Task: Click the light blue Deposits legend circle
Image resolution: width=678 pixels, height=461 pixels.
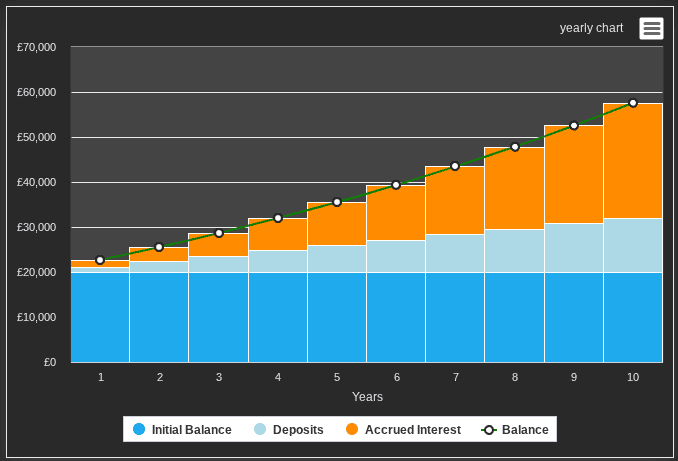Action: click(260, 429)
